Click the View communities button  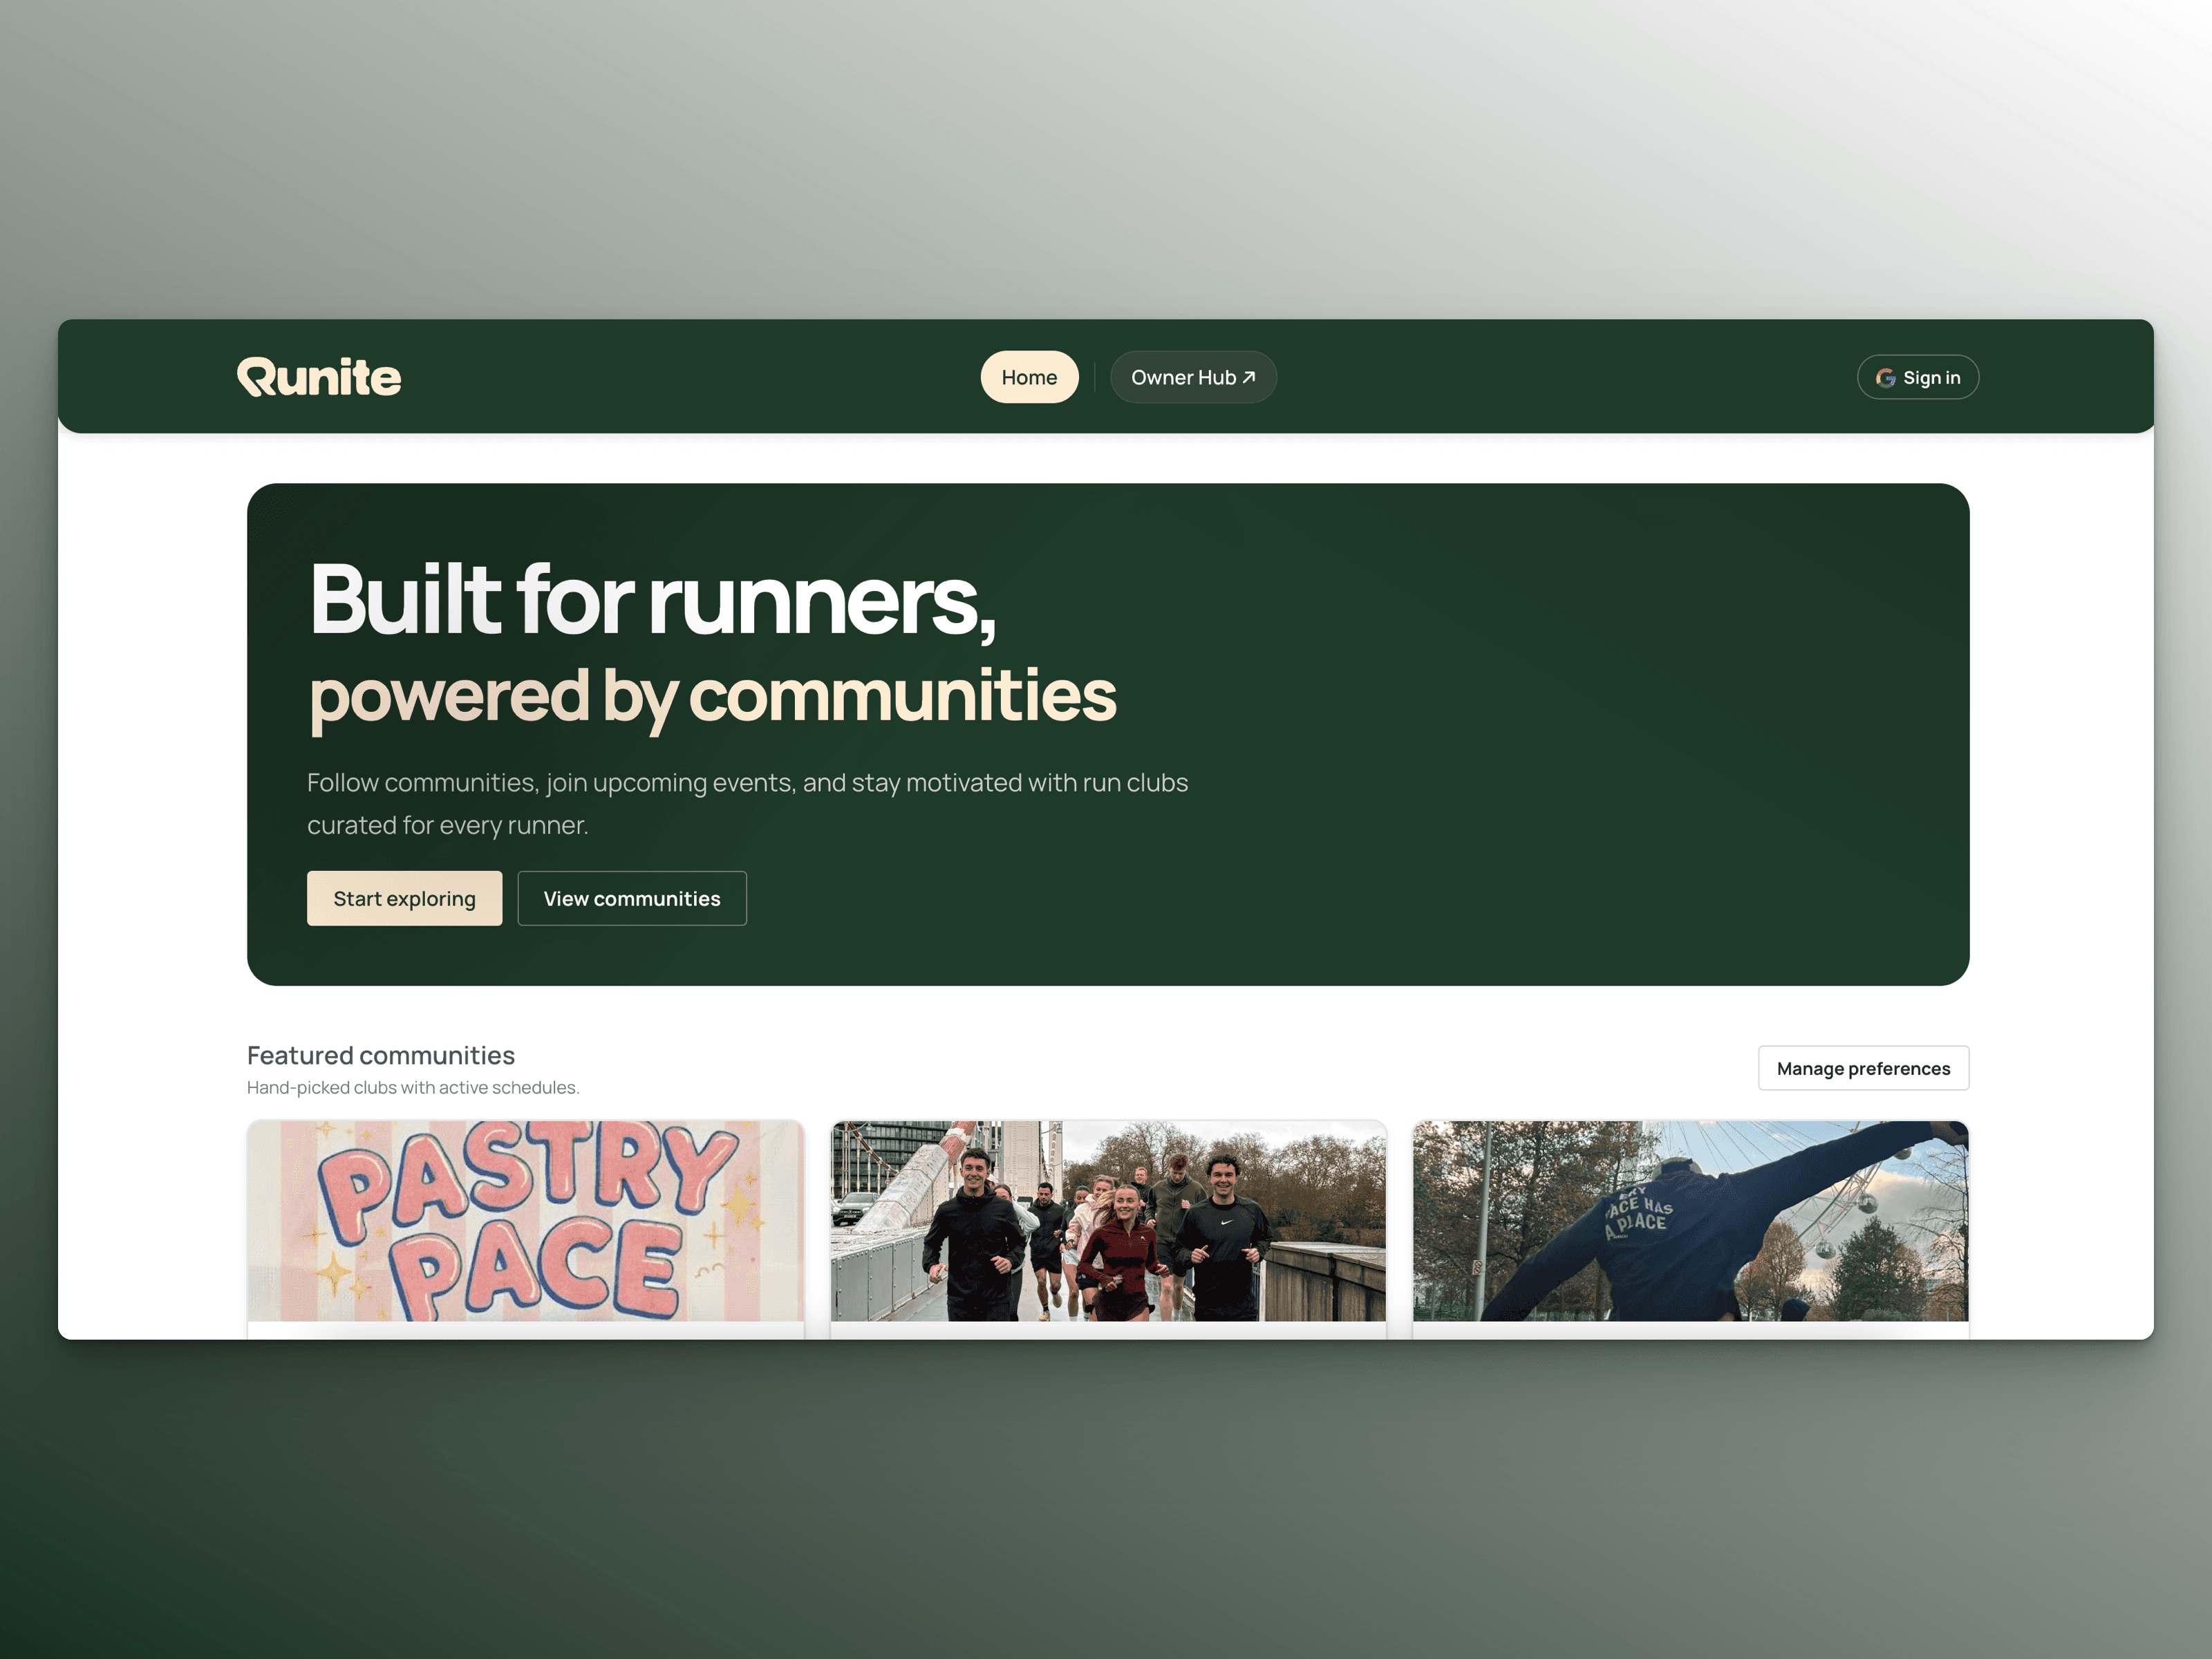631,898
